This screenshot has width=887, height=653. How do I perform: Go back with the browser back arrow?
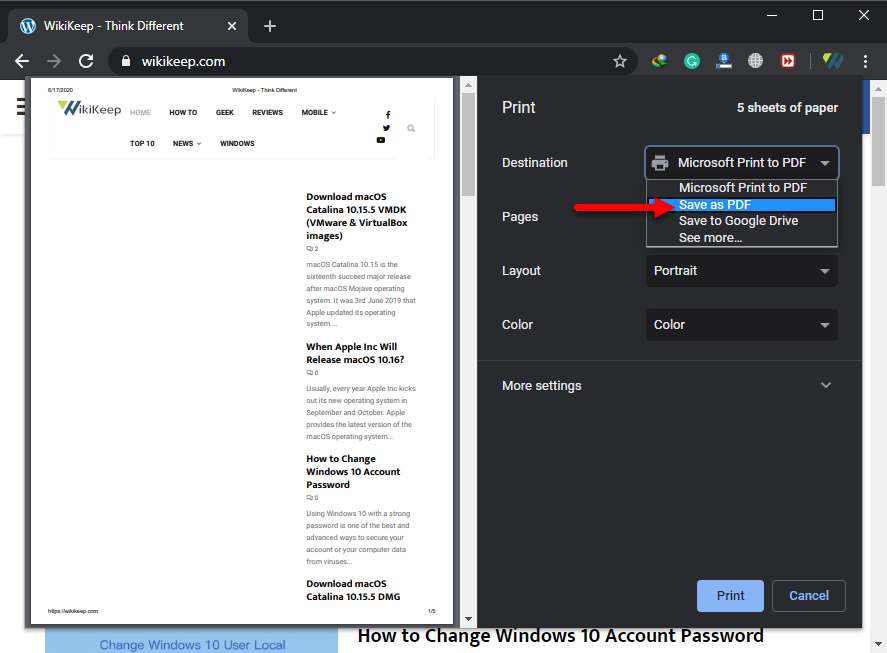coord(21,61)
